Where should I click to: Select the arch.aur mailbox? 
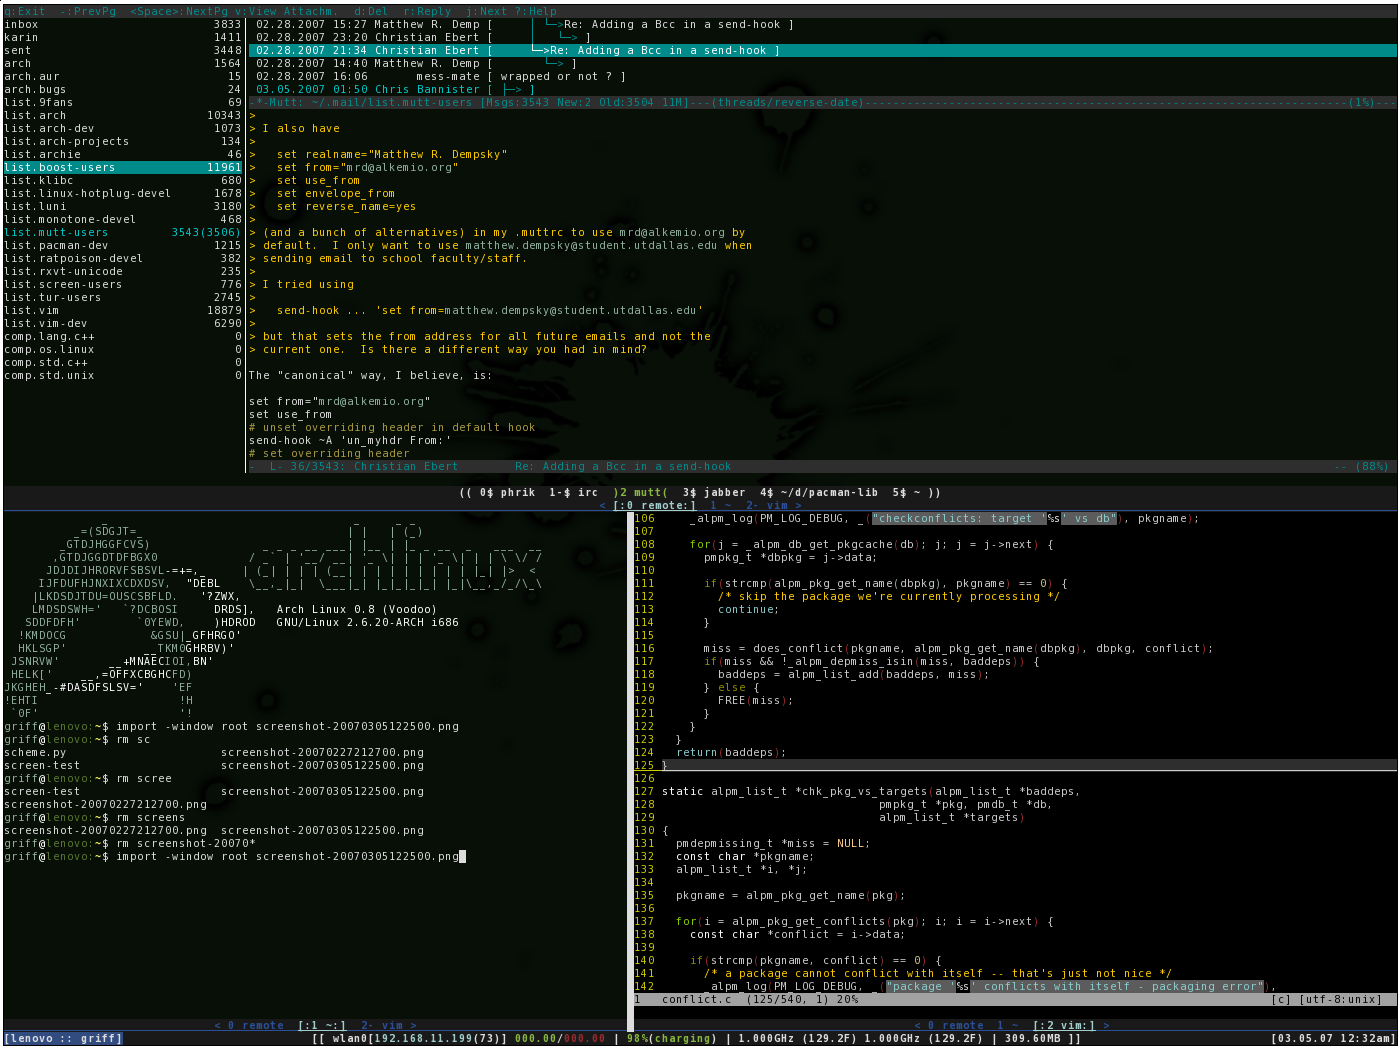click(x=123, y=76)
